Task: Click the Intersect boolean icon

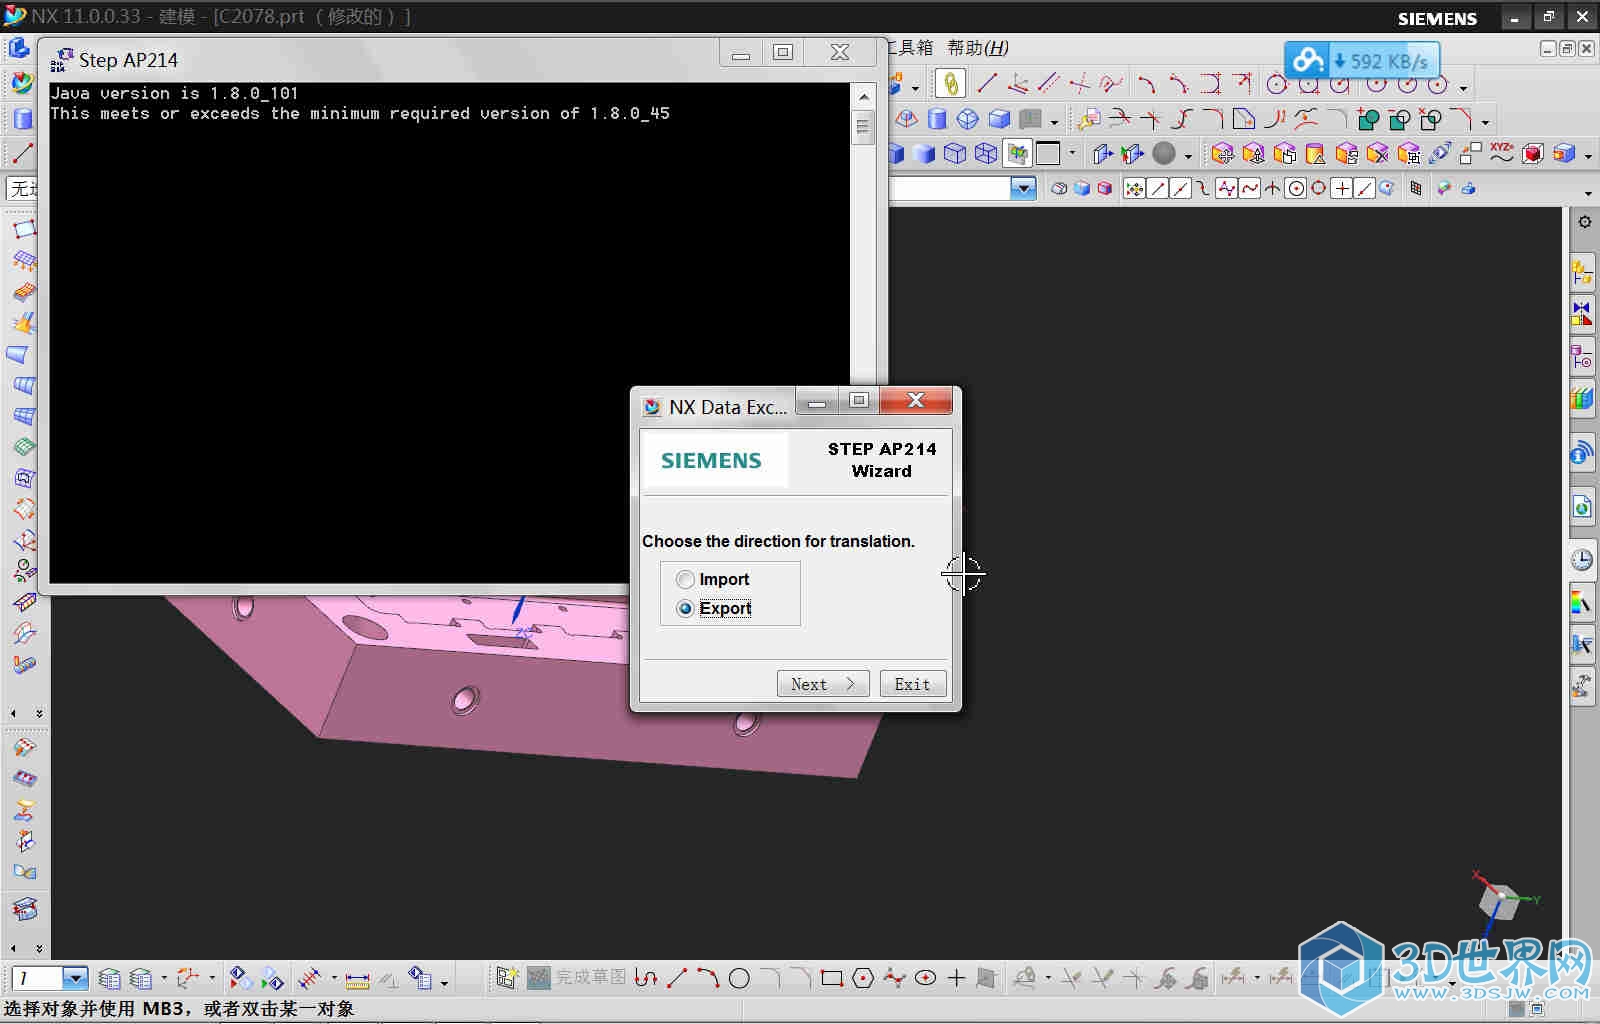Action: click(1430, 120)
